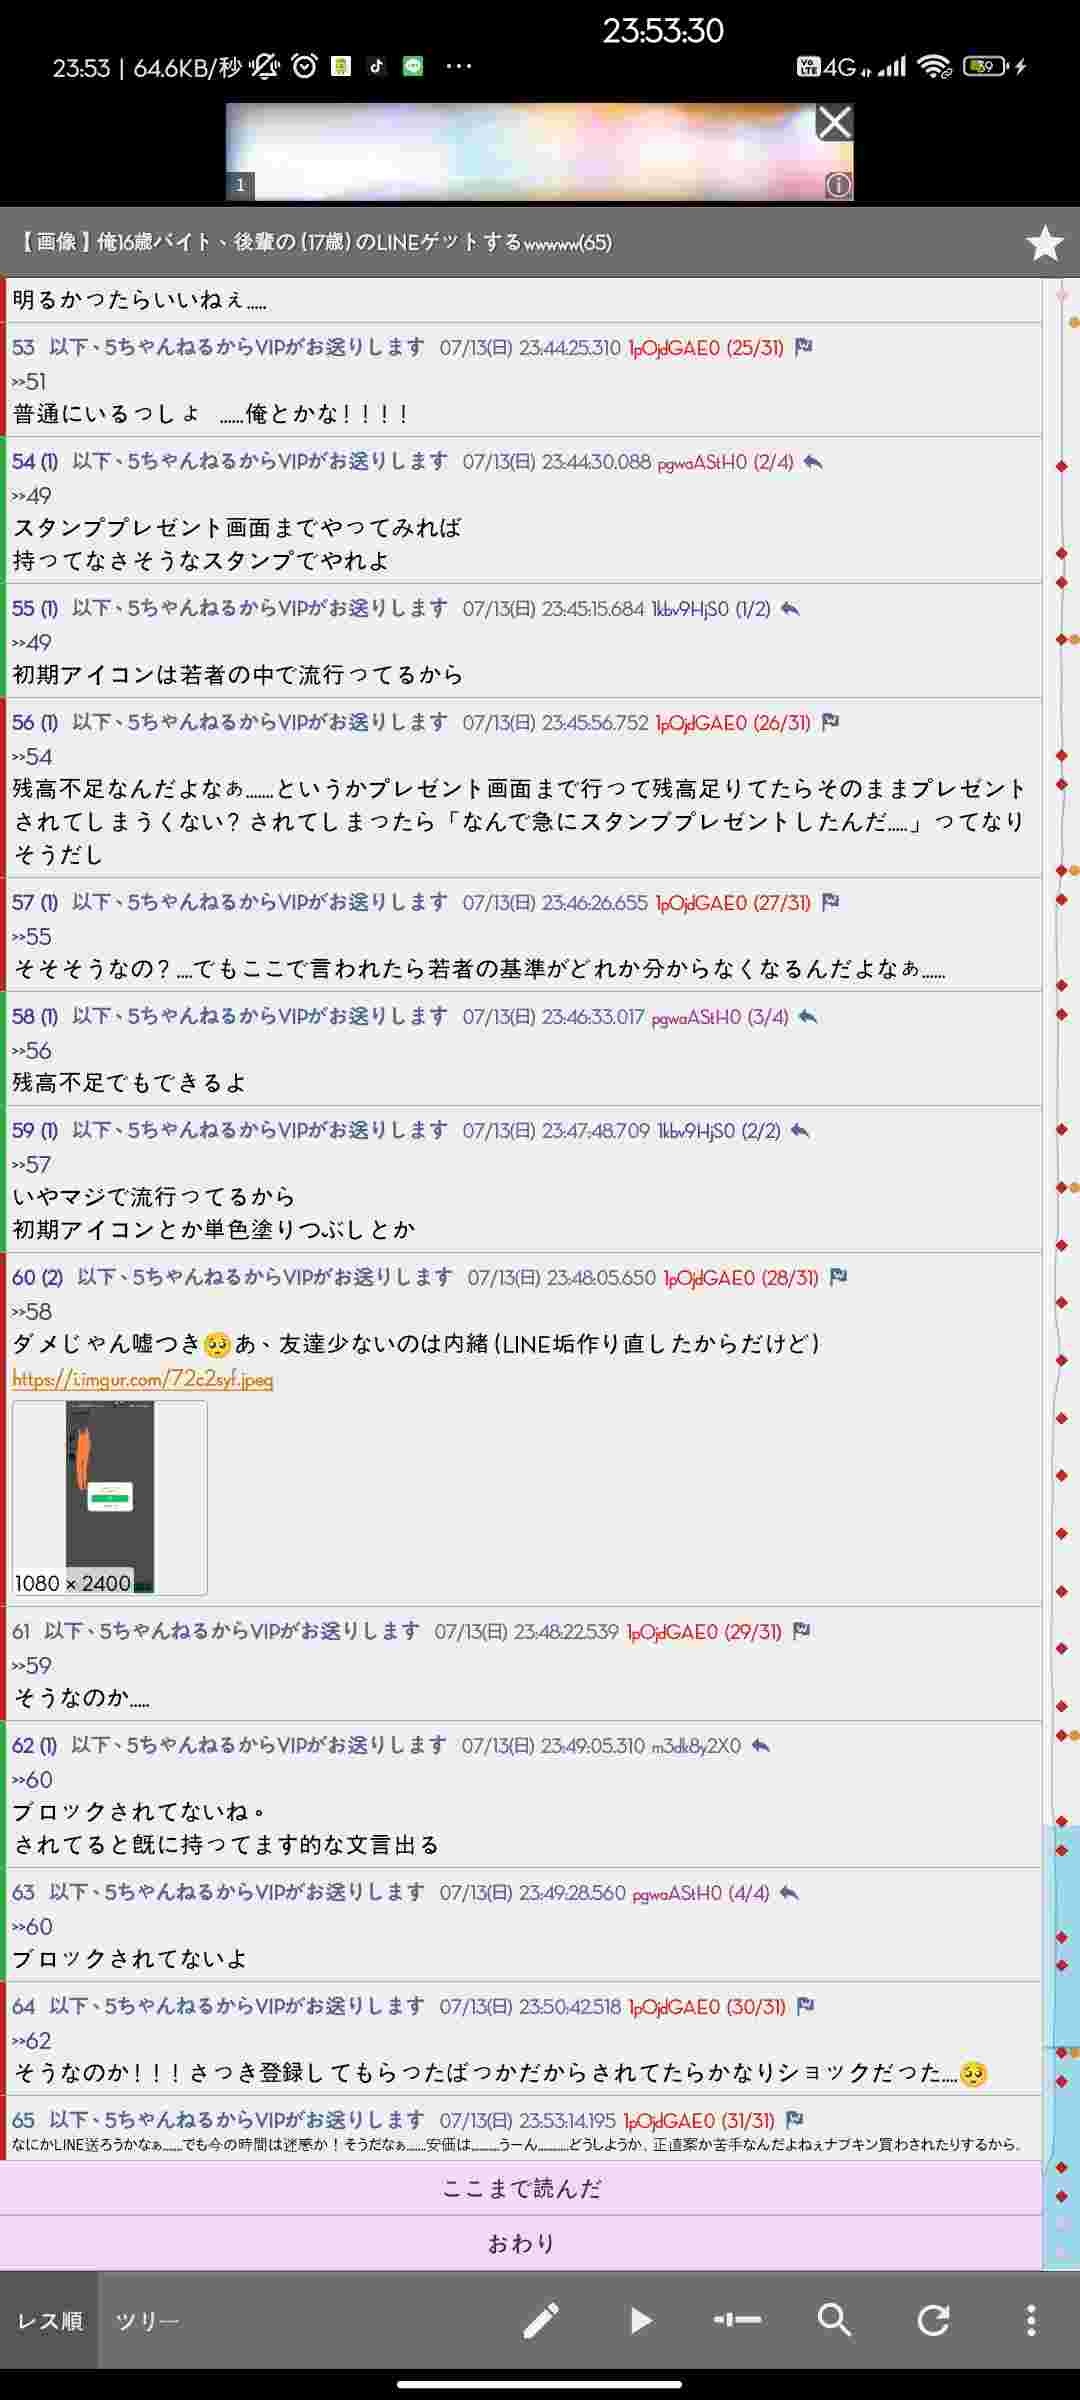The image size is (1080, 2400).
Task: Tap the ID 1pOjdGAE0 (28/31) on post 60
Action: 741,1278
